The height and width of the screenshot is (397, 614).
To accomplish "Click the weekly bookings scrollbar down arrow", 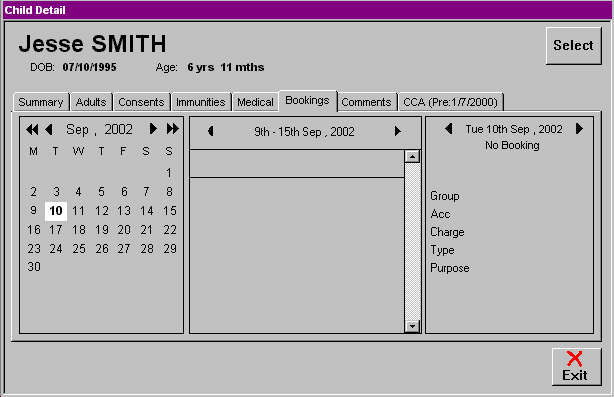I will [412, 326].
